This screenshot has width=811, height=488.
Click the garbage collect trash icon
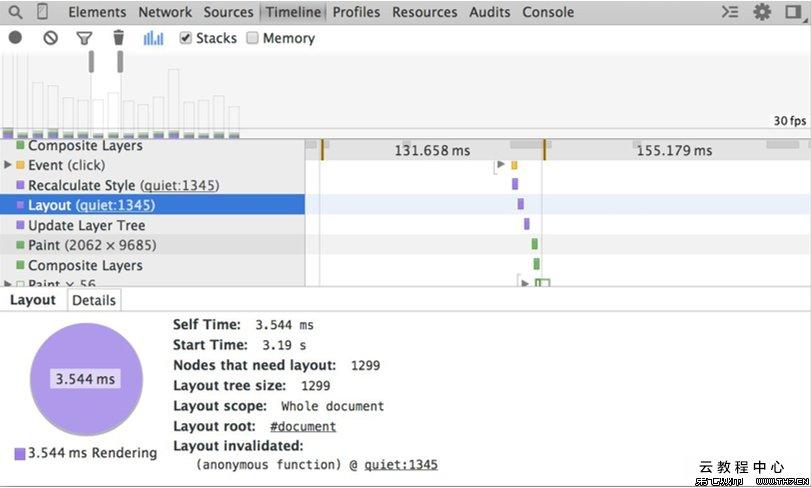click(118, 38)
